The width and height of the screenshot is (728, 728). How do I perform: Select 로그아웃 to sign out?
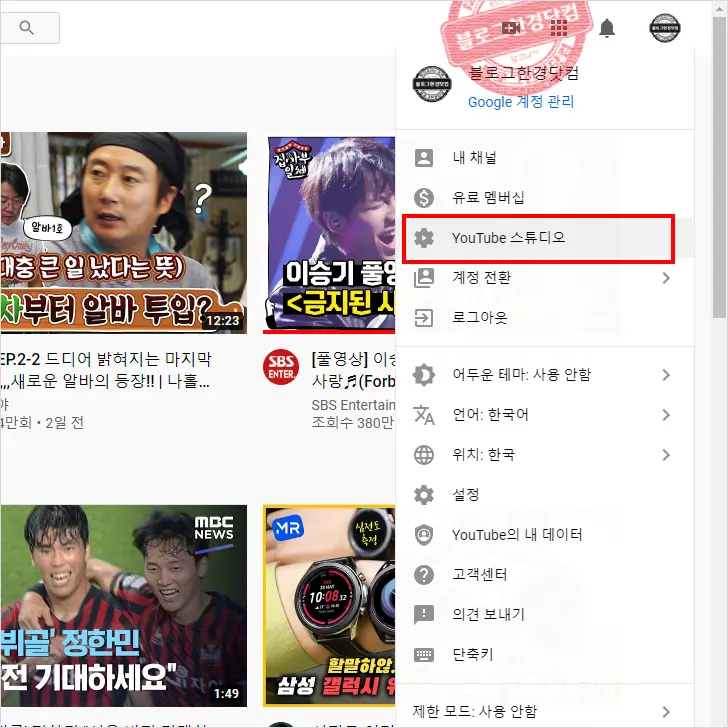point(545,318)
